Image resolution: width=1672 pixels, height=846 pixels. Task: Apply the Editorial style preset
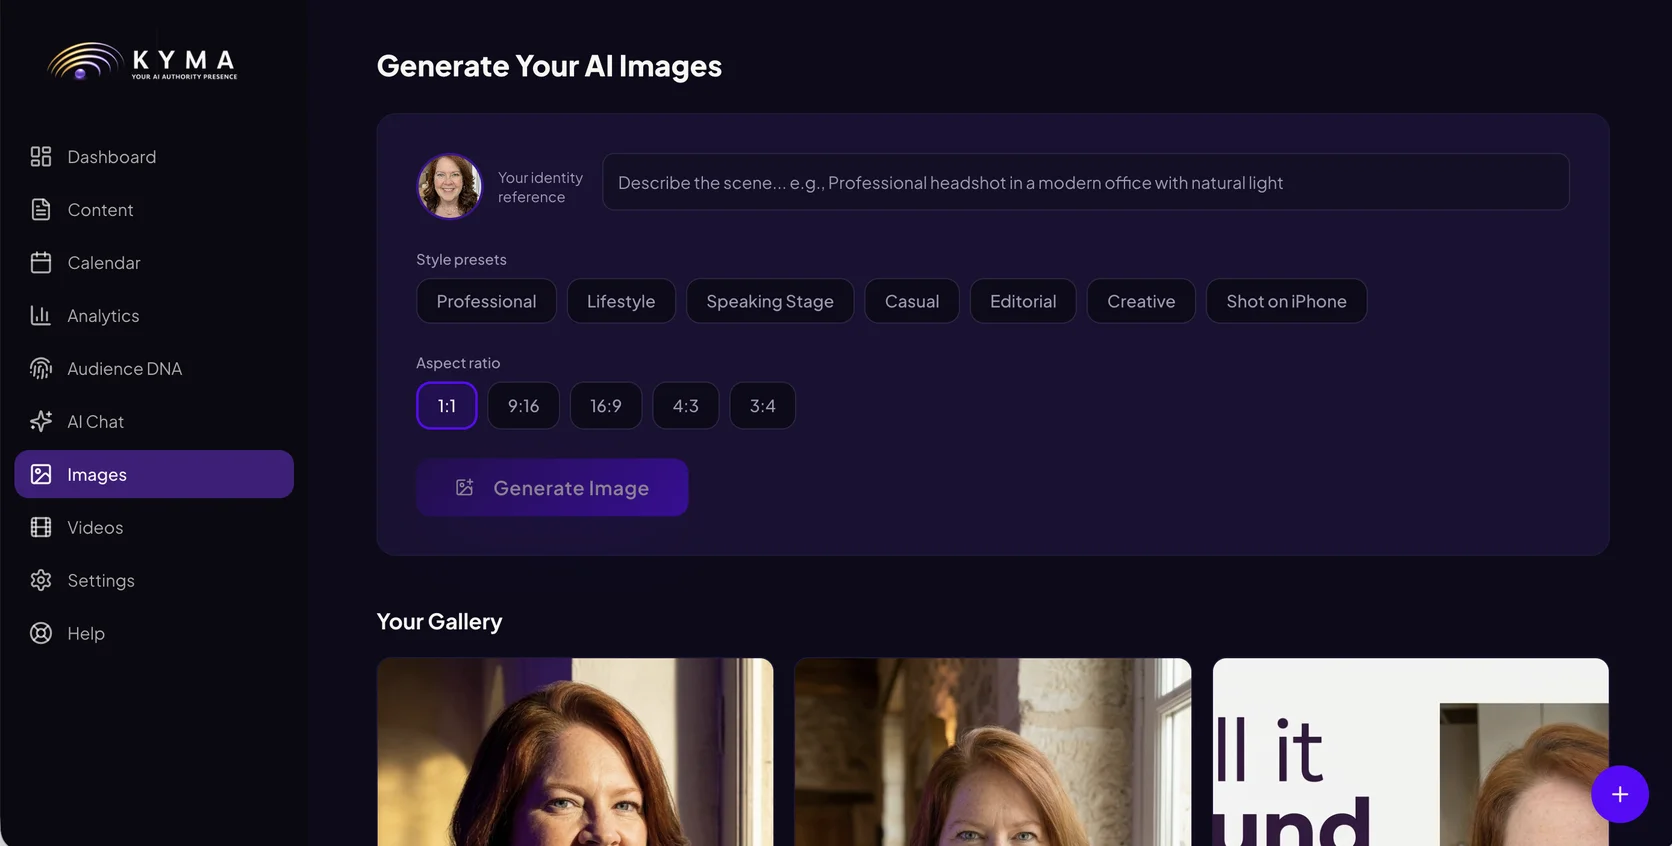tap(1023, 301)
